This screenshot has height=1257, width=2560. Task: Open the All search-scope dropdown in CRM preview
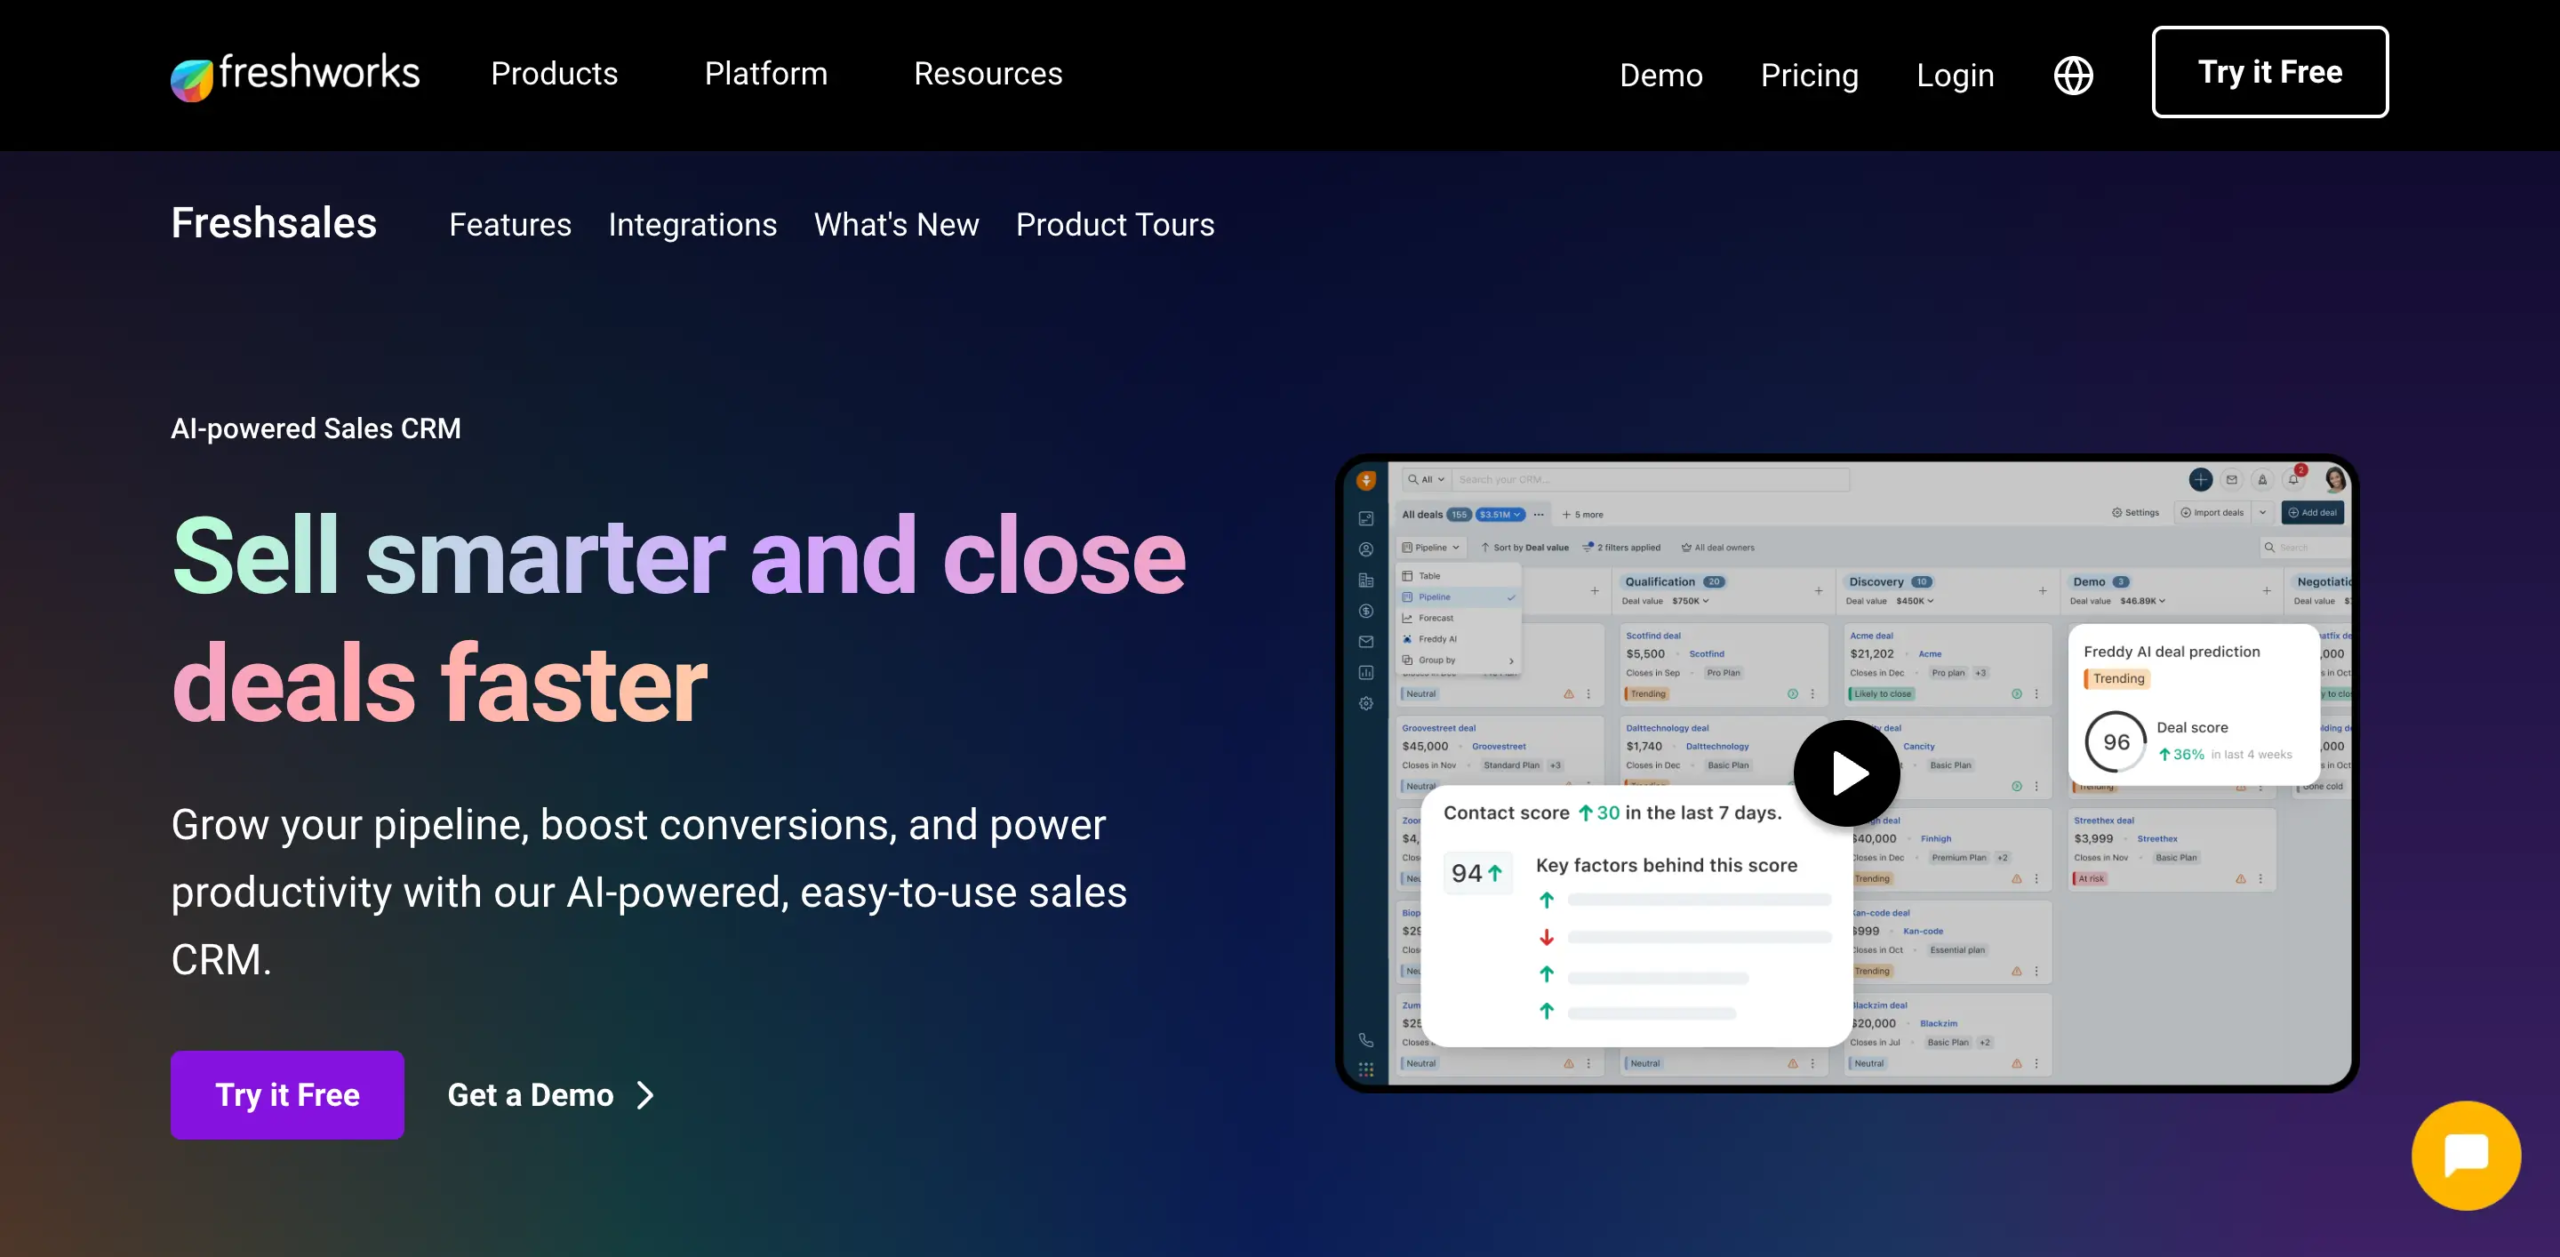[1427, 480]
